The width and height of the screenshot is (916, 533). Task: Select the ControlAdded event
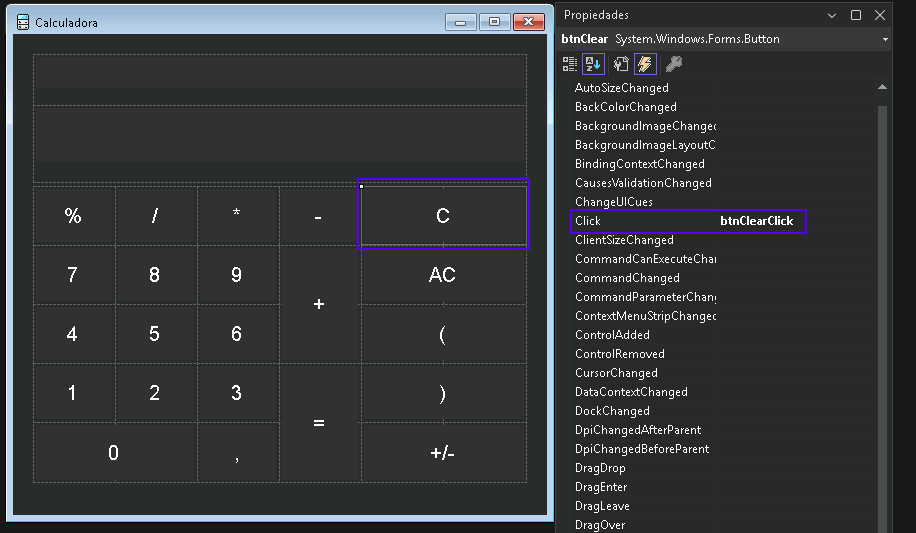pyautogui.click(x=612, y=335)
